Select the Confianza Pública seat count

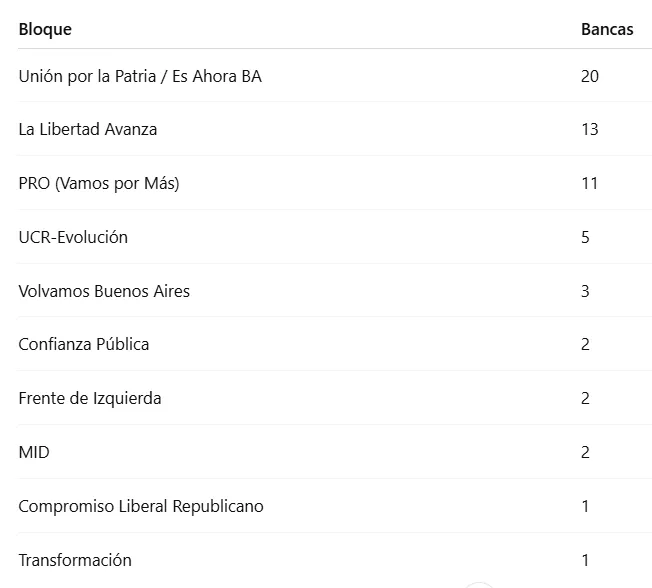click(x=586, y=344)
